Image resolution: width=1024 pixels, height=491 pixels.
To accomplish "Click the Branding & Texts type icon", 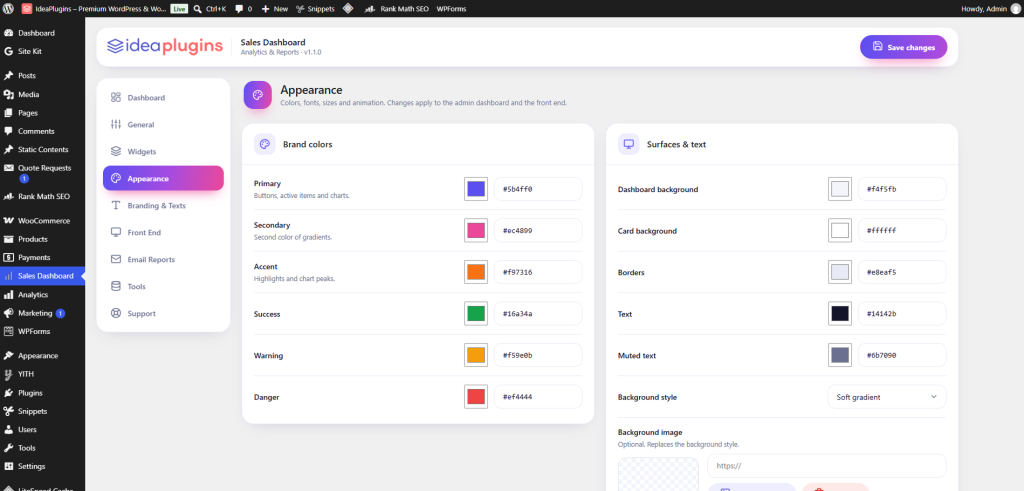I will coord(116,205).
